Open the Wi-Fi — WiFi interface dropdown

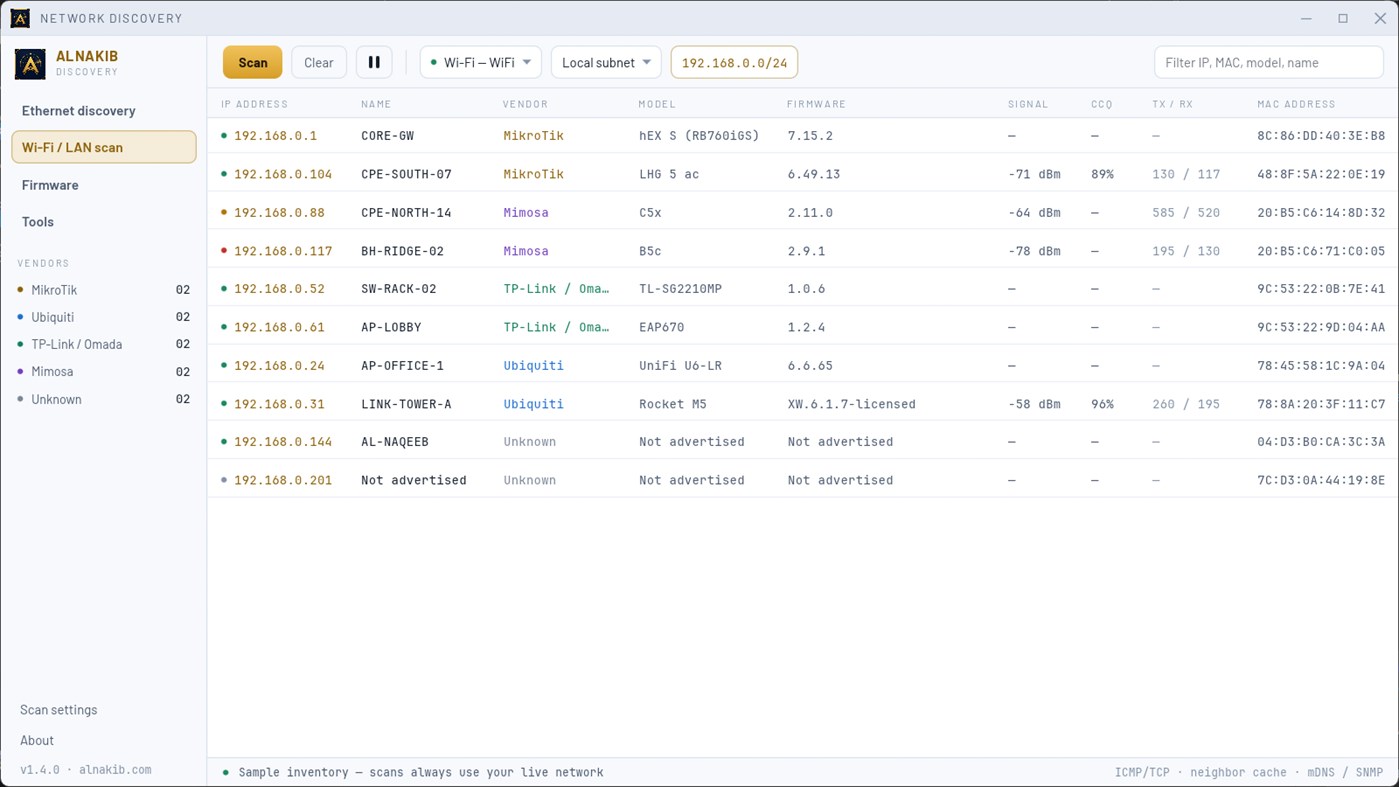coord(481,62)
